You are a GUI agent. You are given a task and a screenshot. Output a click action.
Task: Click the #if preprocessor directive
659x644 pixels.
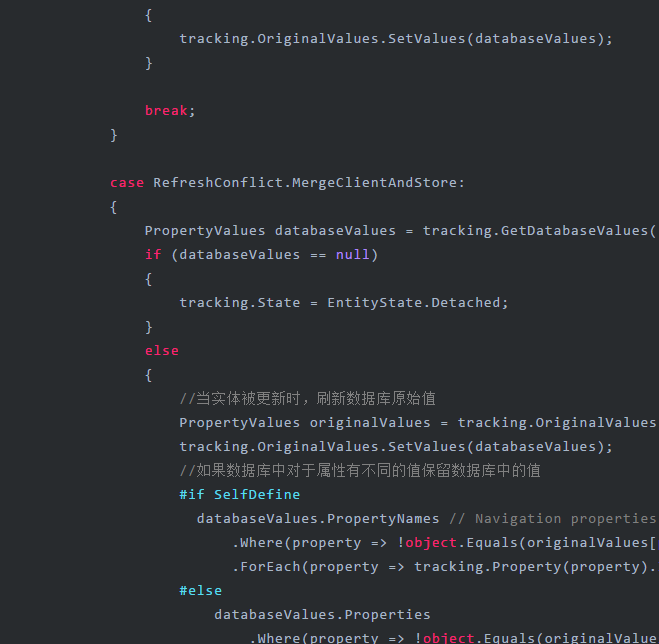192,495
